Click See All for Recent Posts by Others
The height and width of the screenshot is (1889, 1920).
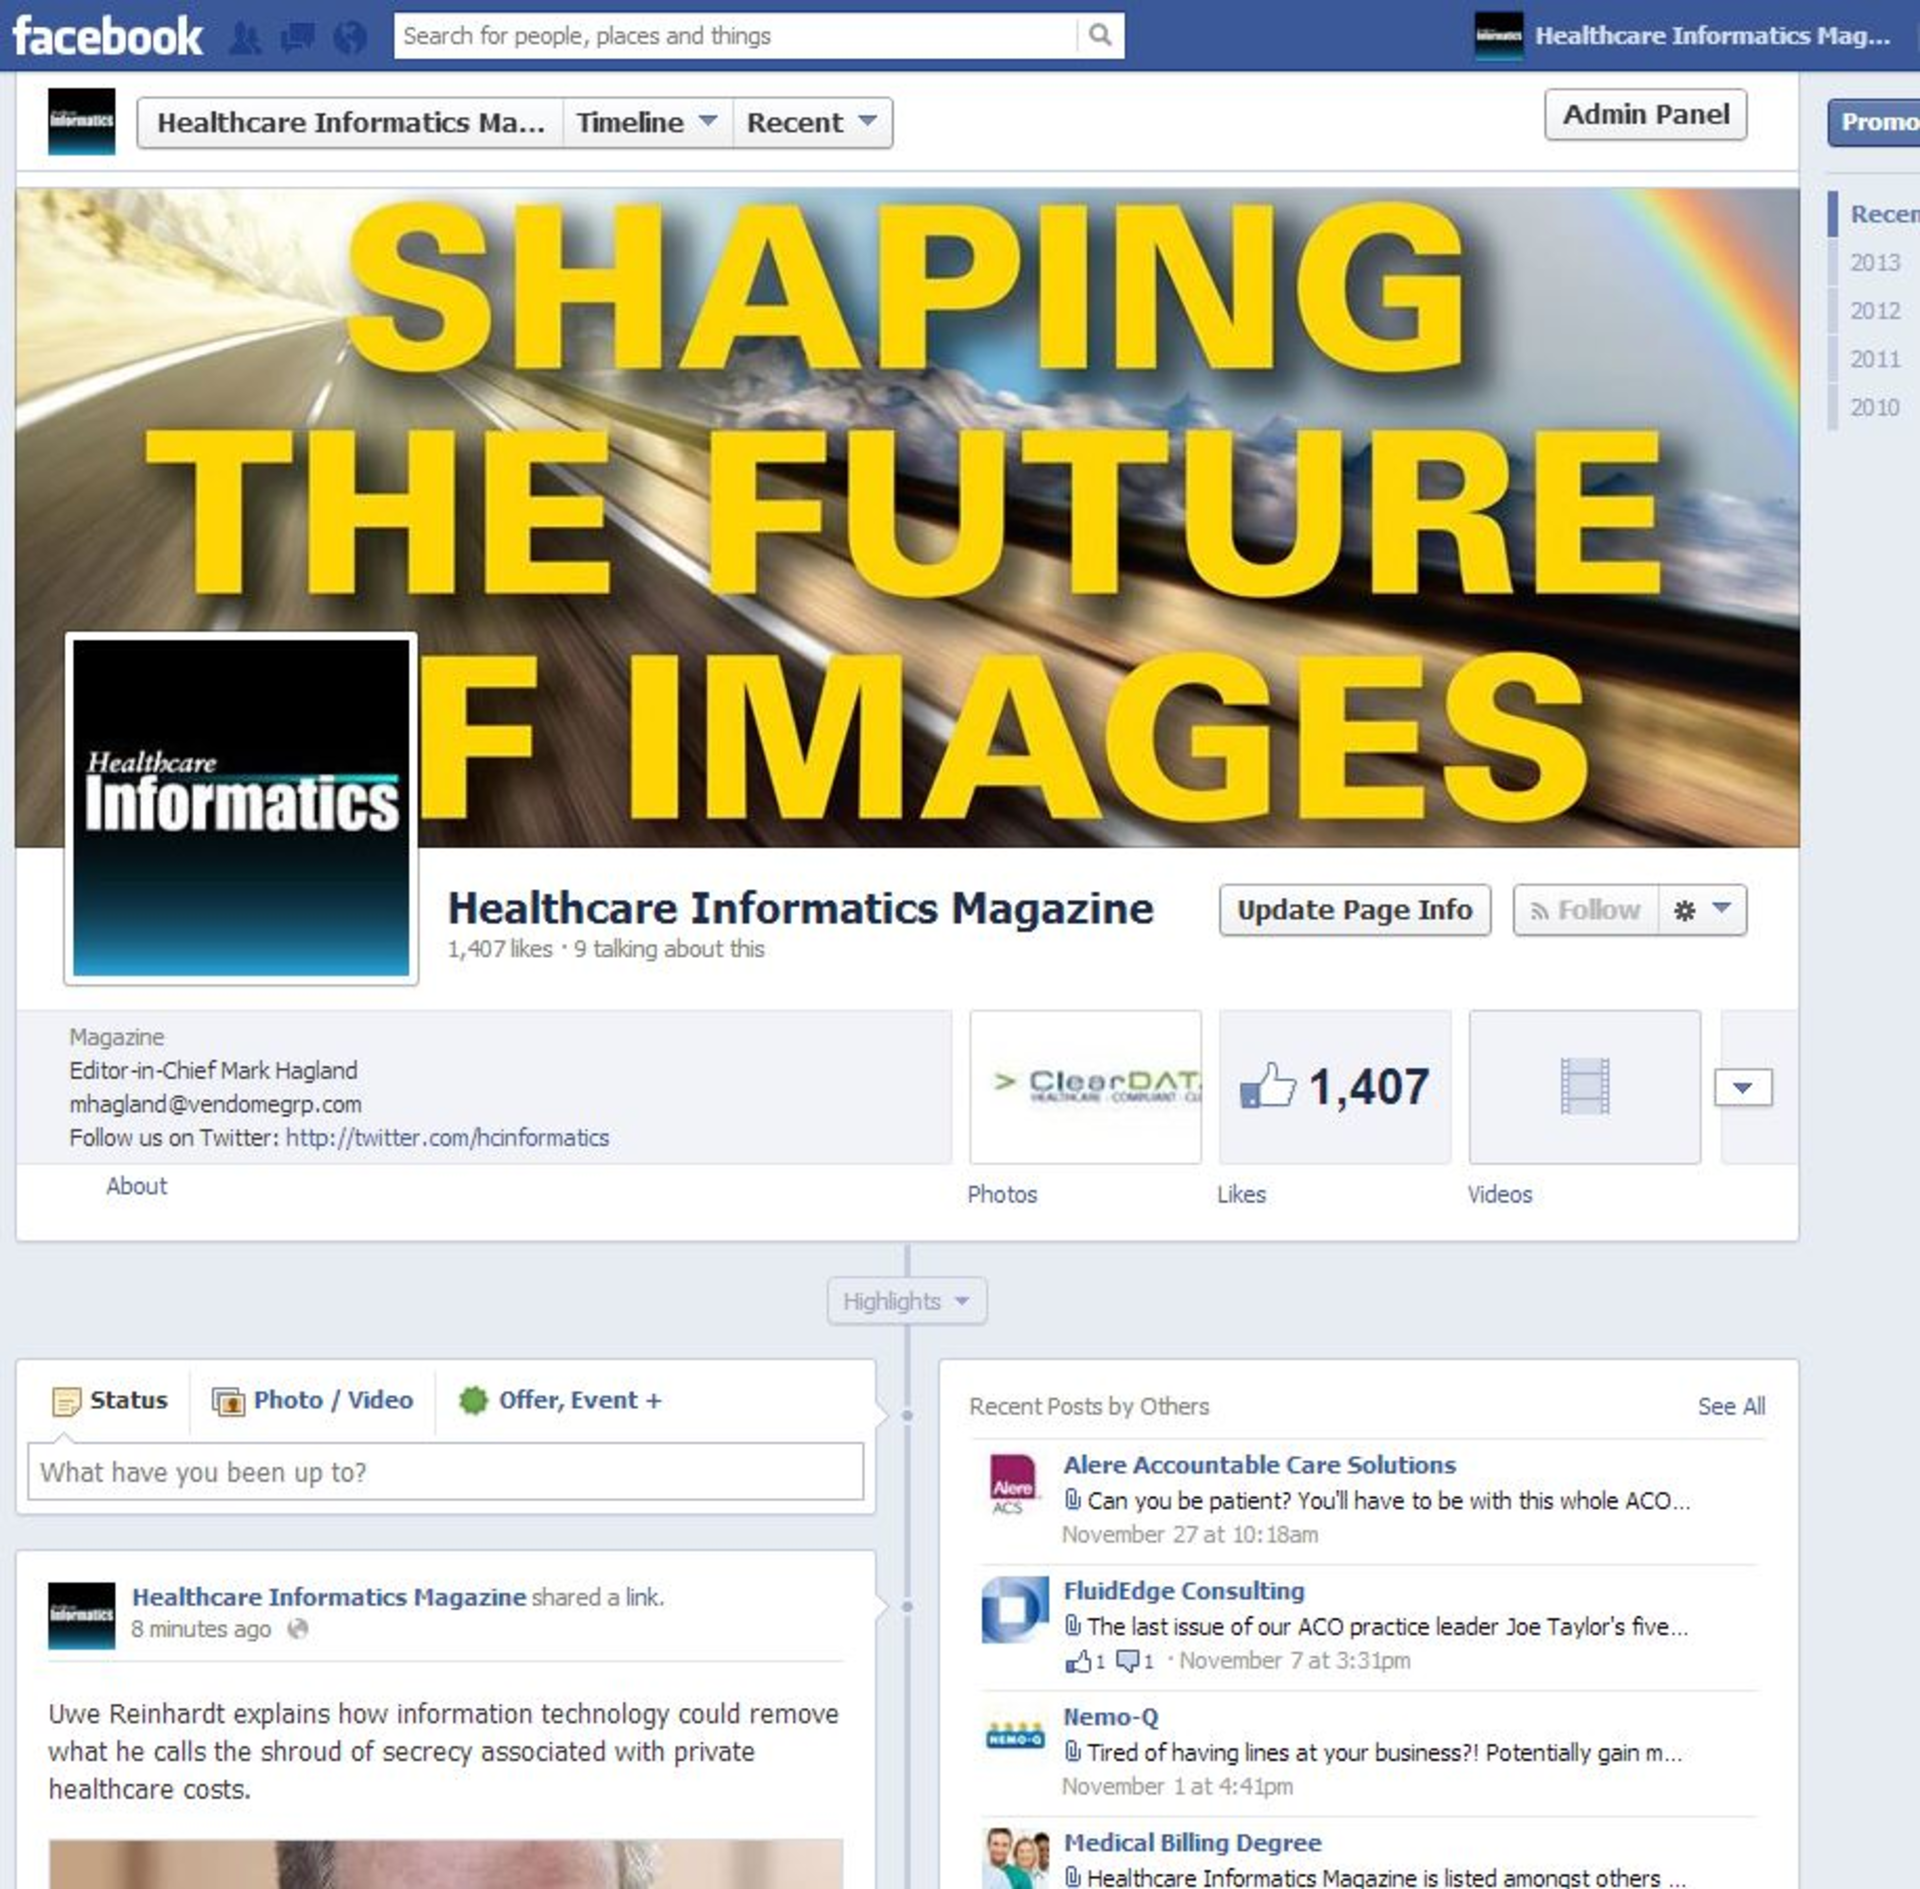click(1730, 1406)
